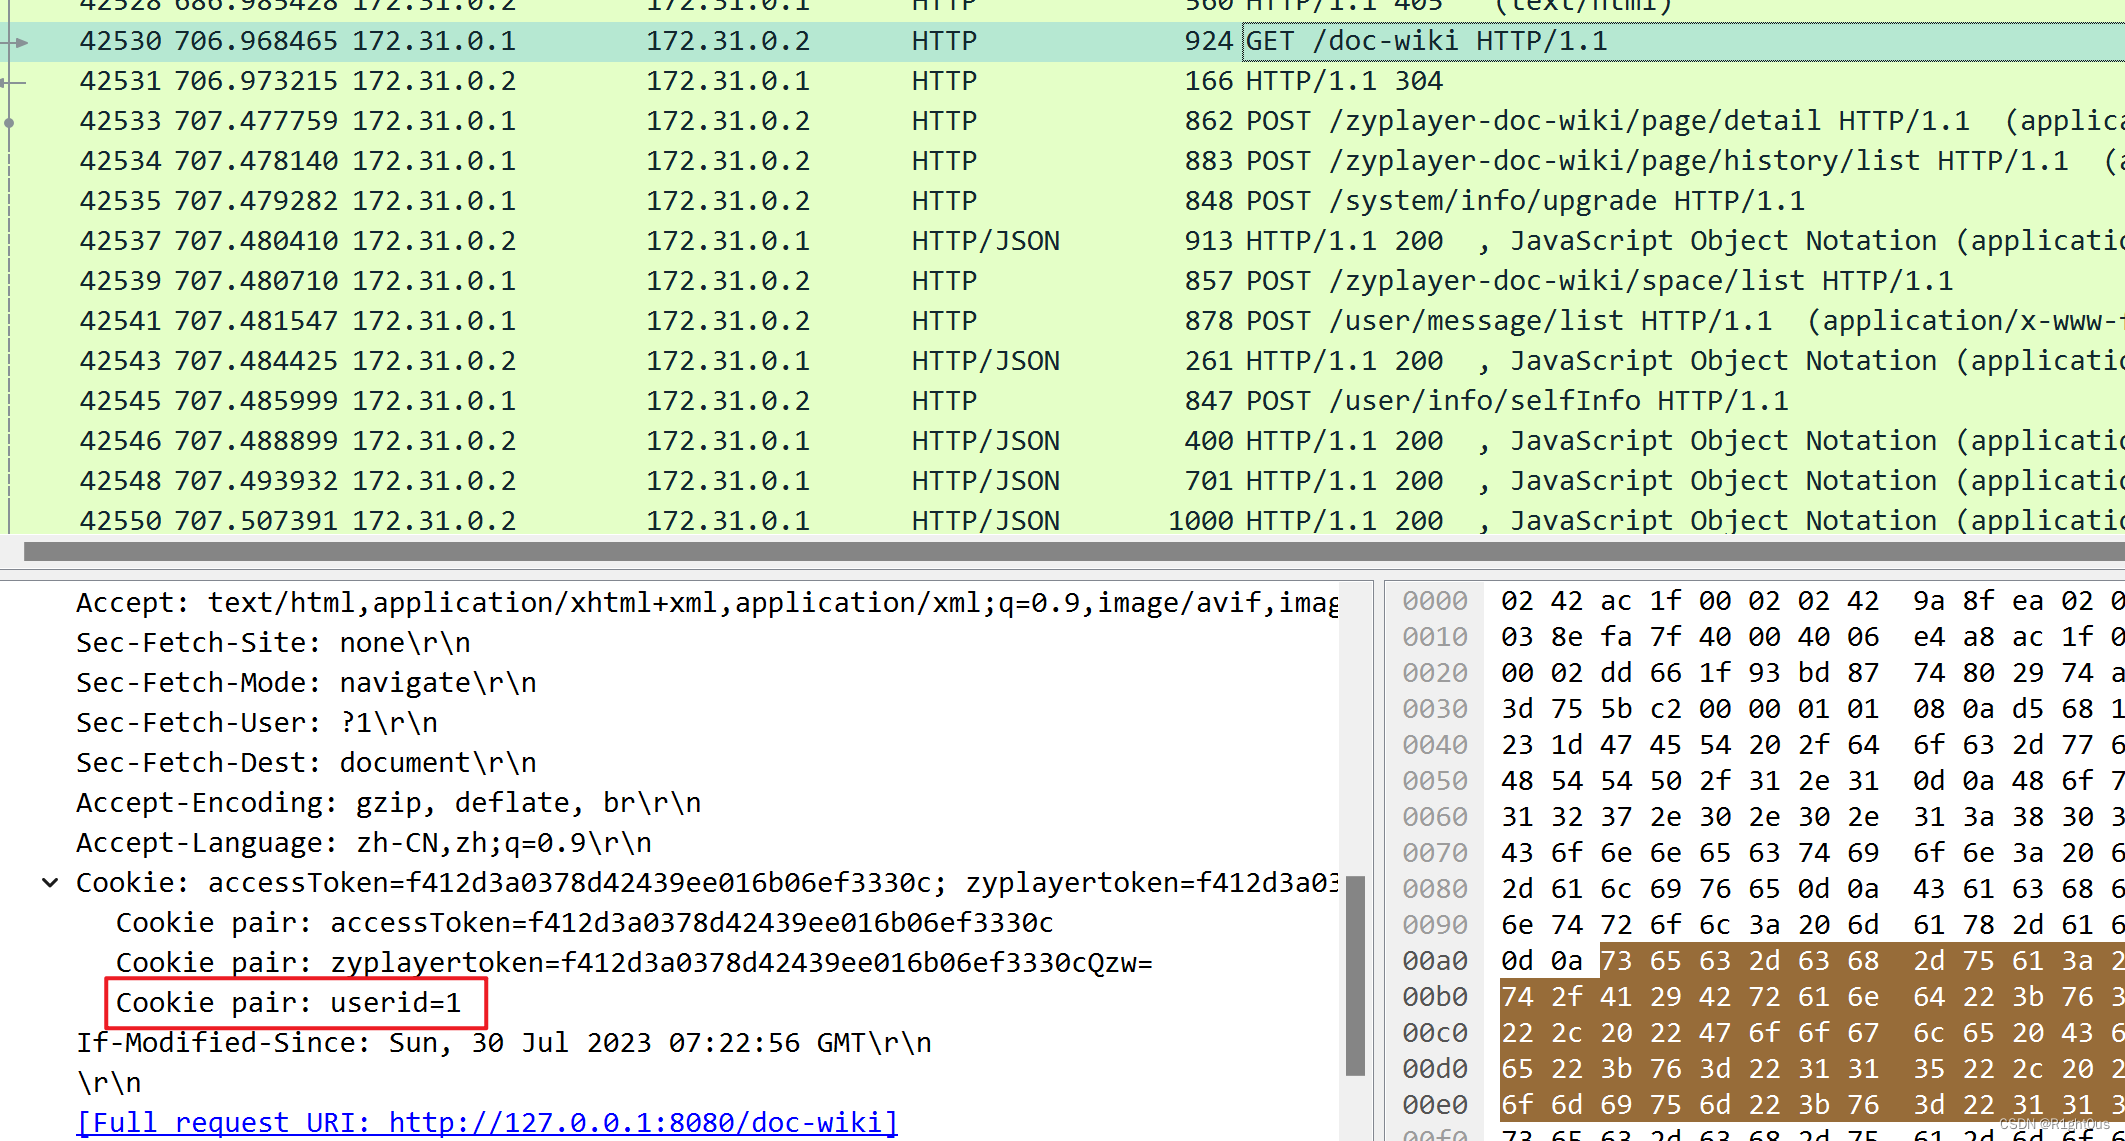Collapse the Cookie header tree node
Image resolution: width=2125 pixels, height=1141 pixels.
[50, 883]
